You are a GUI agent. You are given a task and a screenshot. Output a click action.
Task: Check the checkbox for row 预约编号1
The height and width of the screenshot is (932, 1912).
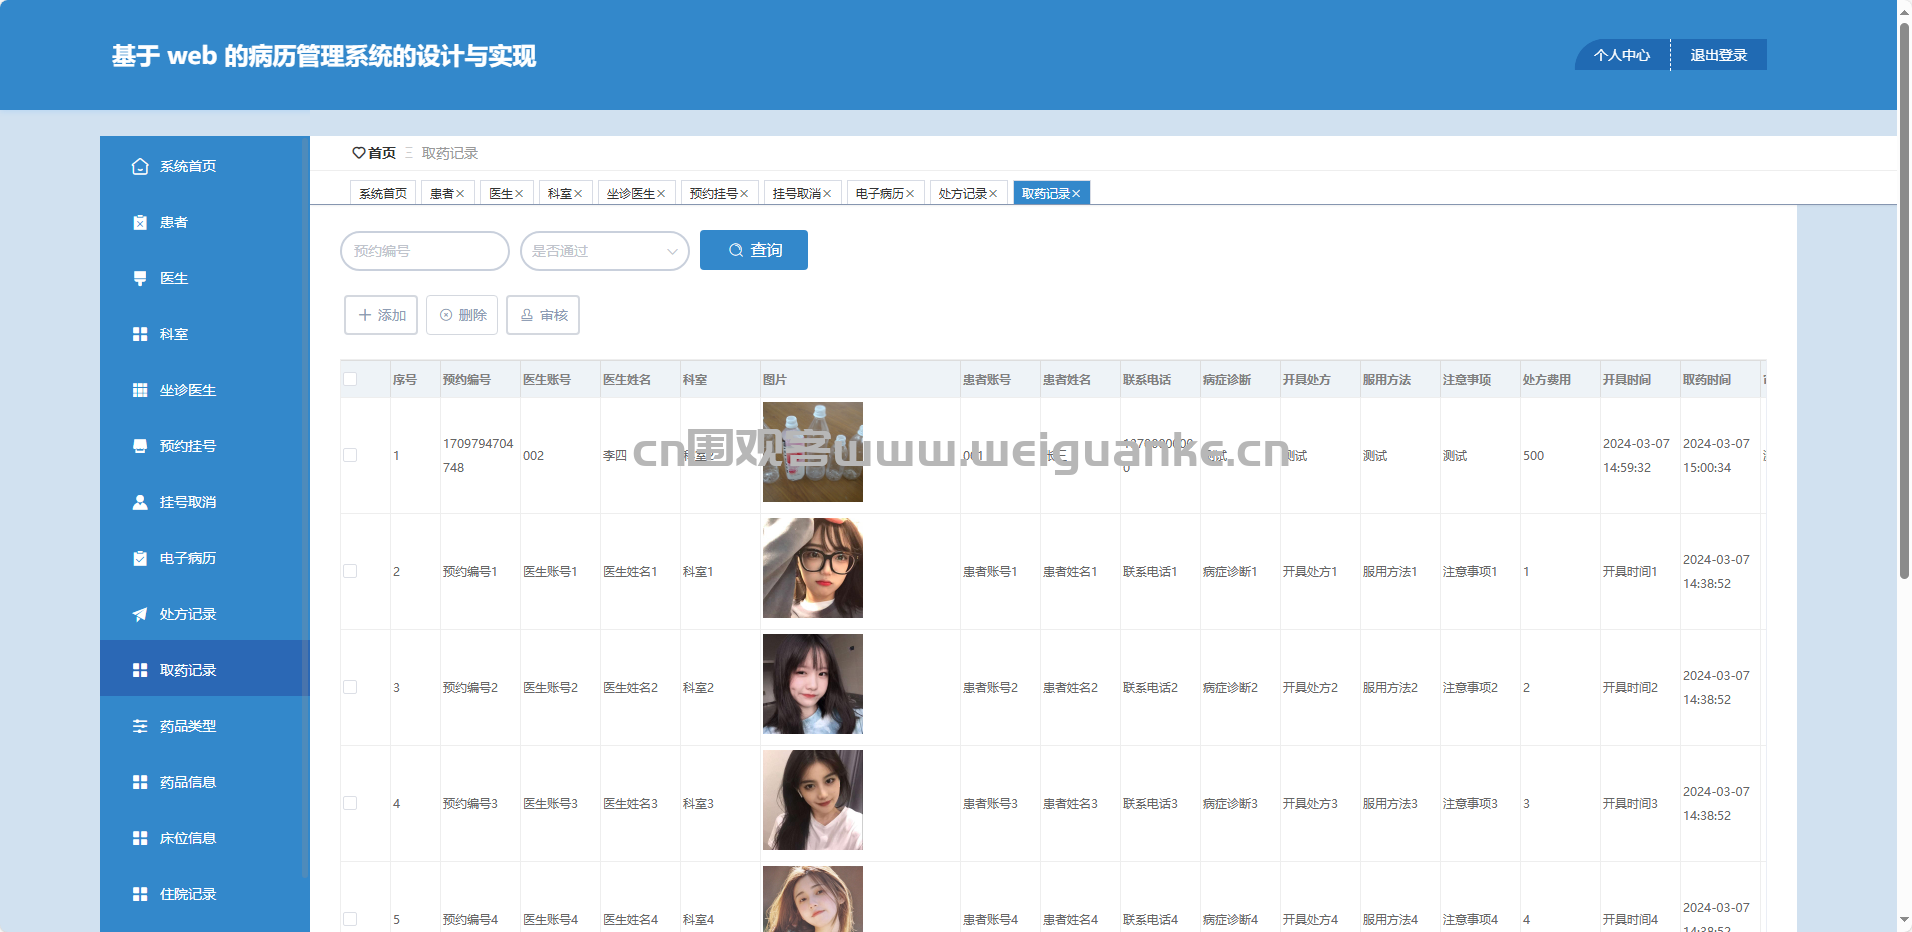(x=350, y=571)
